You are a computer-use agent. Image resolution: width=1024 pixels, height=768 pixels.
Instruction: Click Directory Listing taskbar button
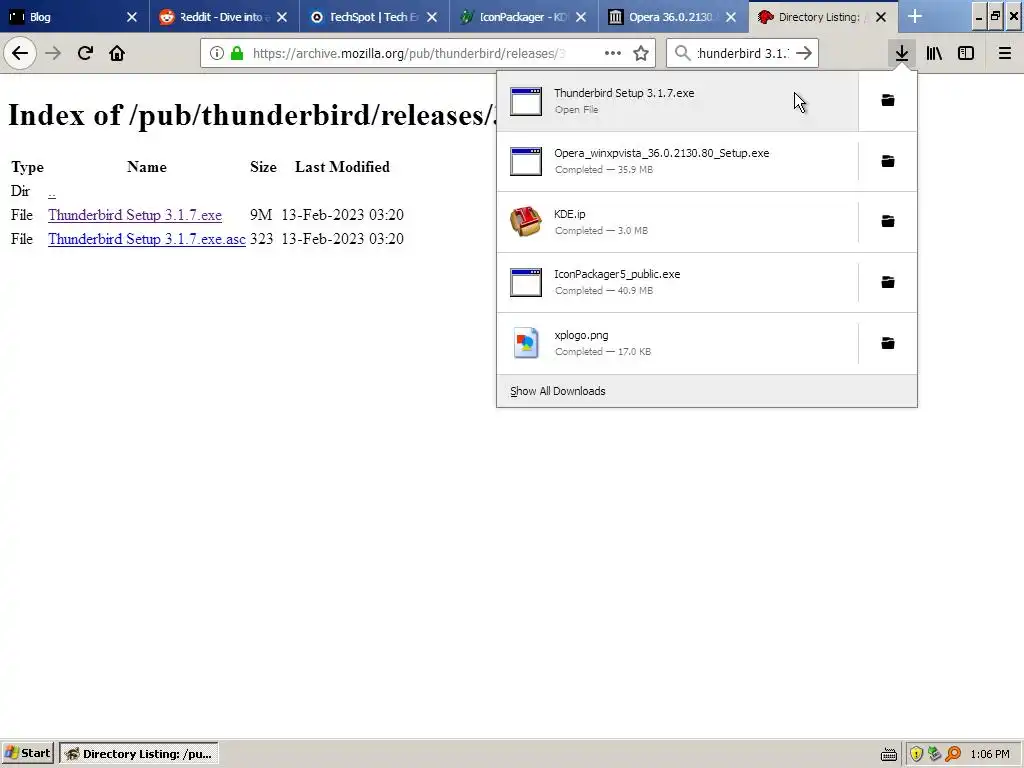[139, 754]
